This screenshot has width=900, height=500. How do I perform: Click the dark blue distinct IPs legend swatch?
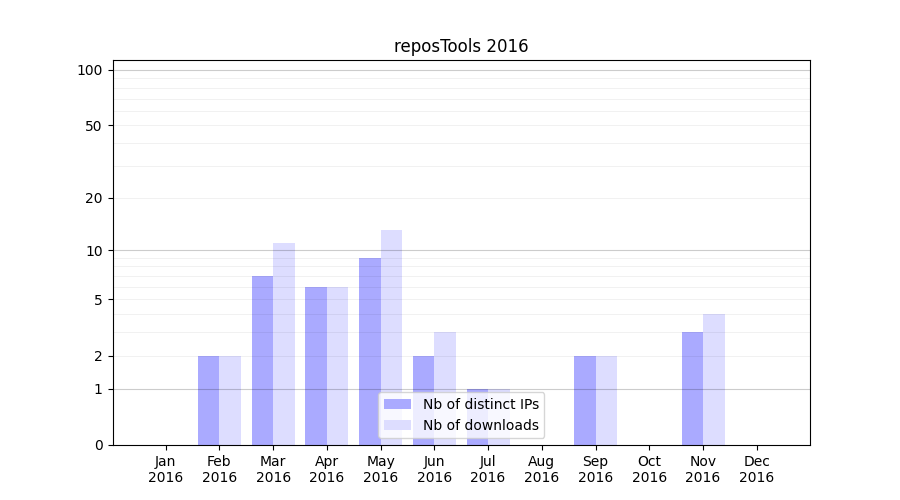click(x=397, y=404)
